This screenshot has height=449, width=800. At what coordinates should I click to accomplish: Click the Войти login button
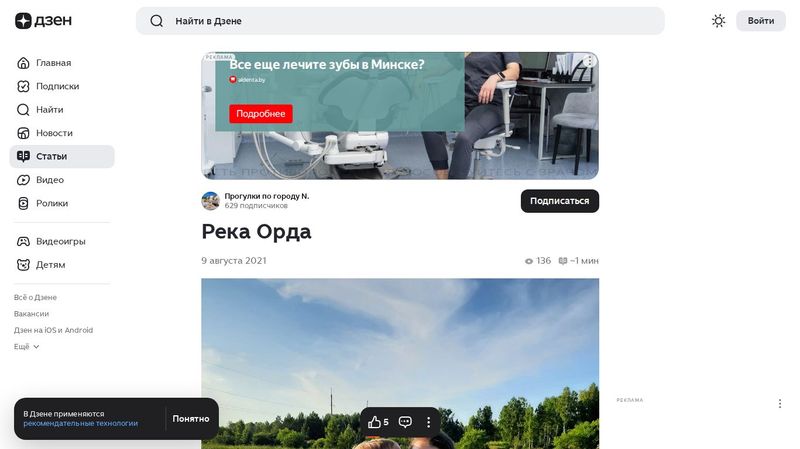click(761, 21)
